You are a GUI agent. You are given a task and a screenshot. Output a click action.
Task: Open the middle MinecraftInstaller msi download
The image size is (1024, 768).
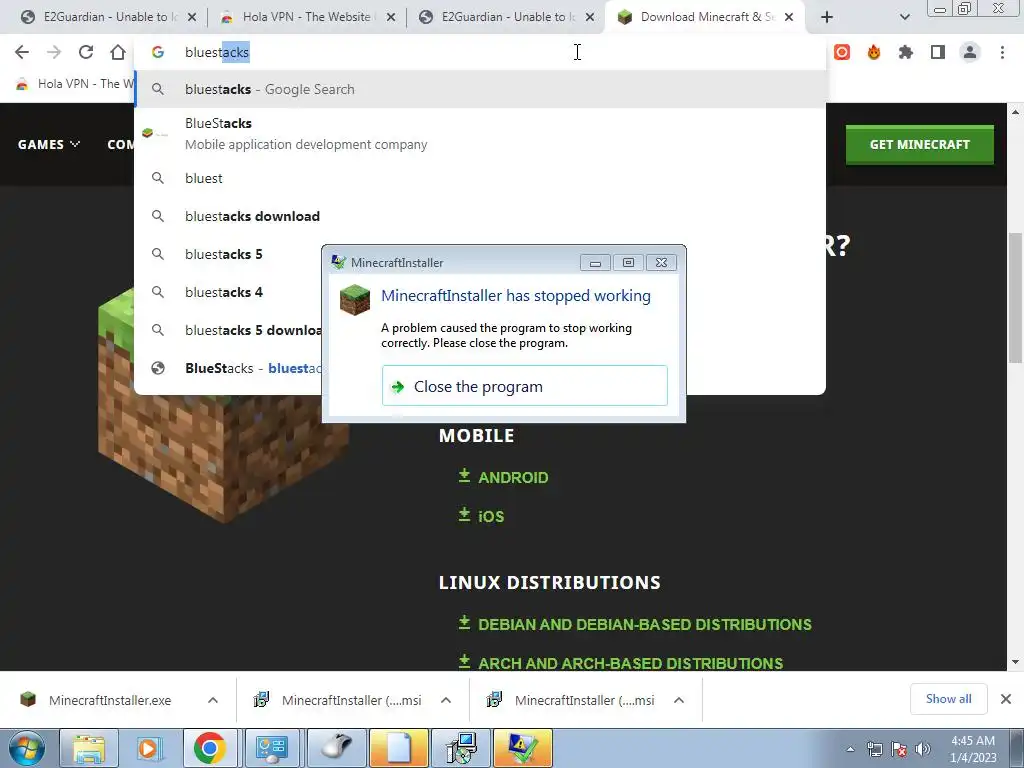tap(338, 700)
